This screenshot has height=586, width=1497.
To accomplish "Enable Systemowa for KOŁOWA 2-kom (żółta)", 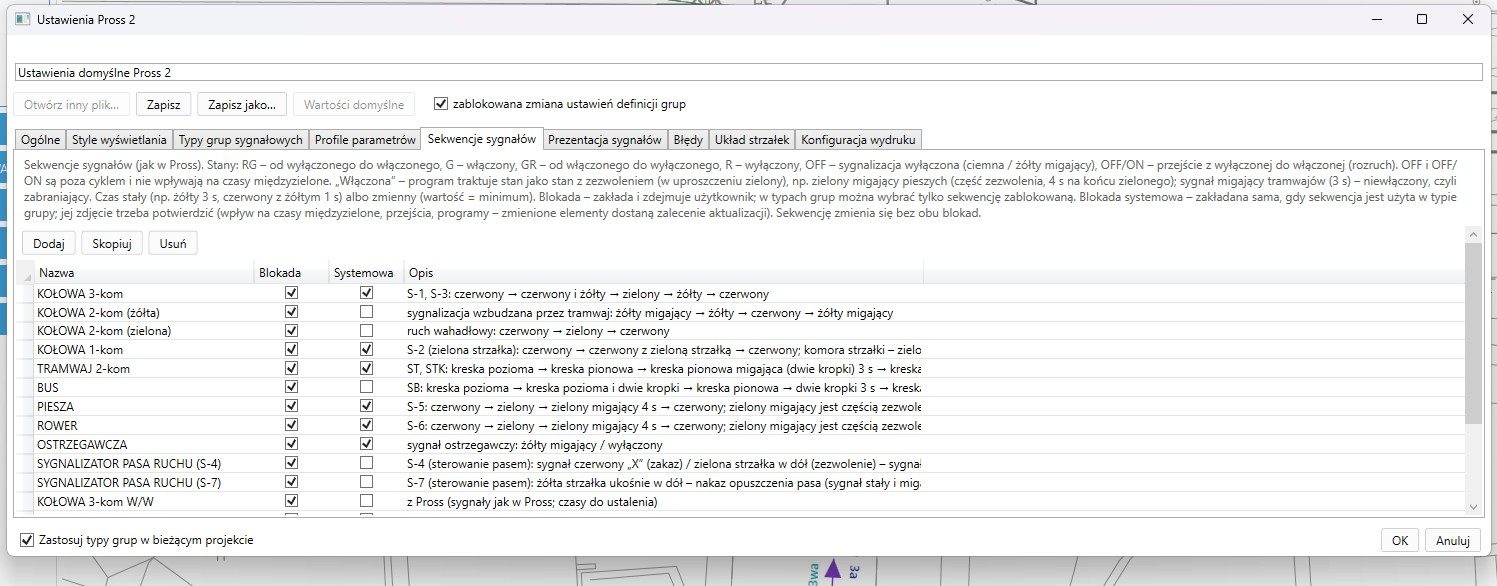I will (x=367, y=312).
